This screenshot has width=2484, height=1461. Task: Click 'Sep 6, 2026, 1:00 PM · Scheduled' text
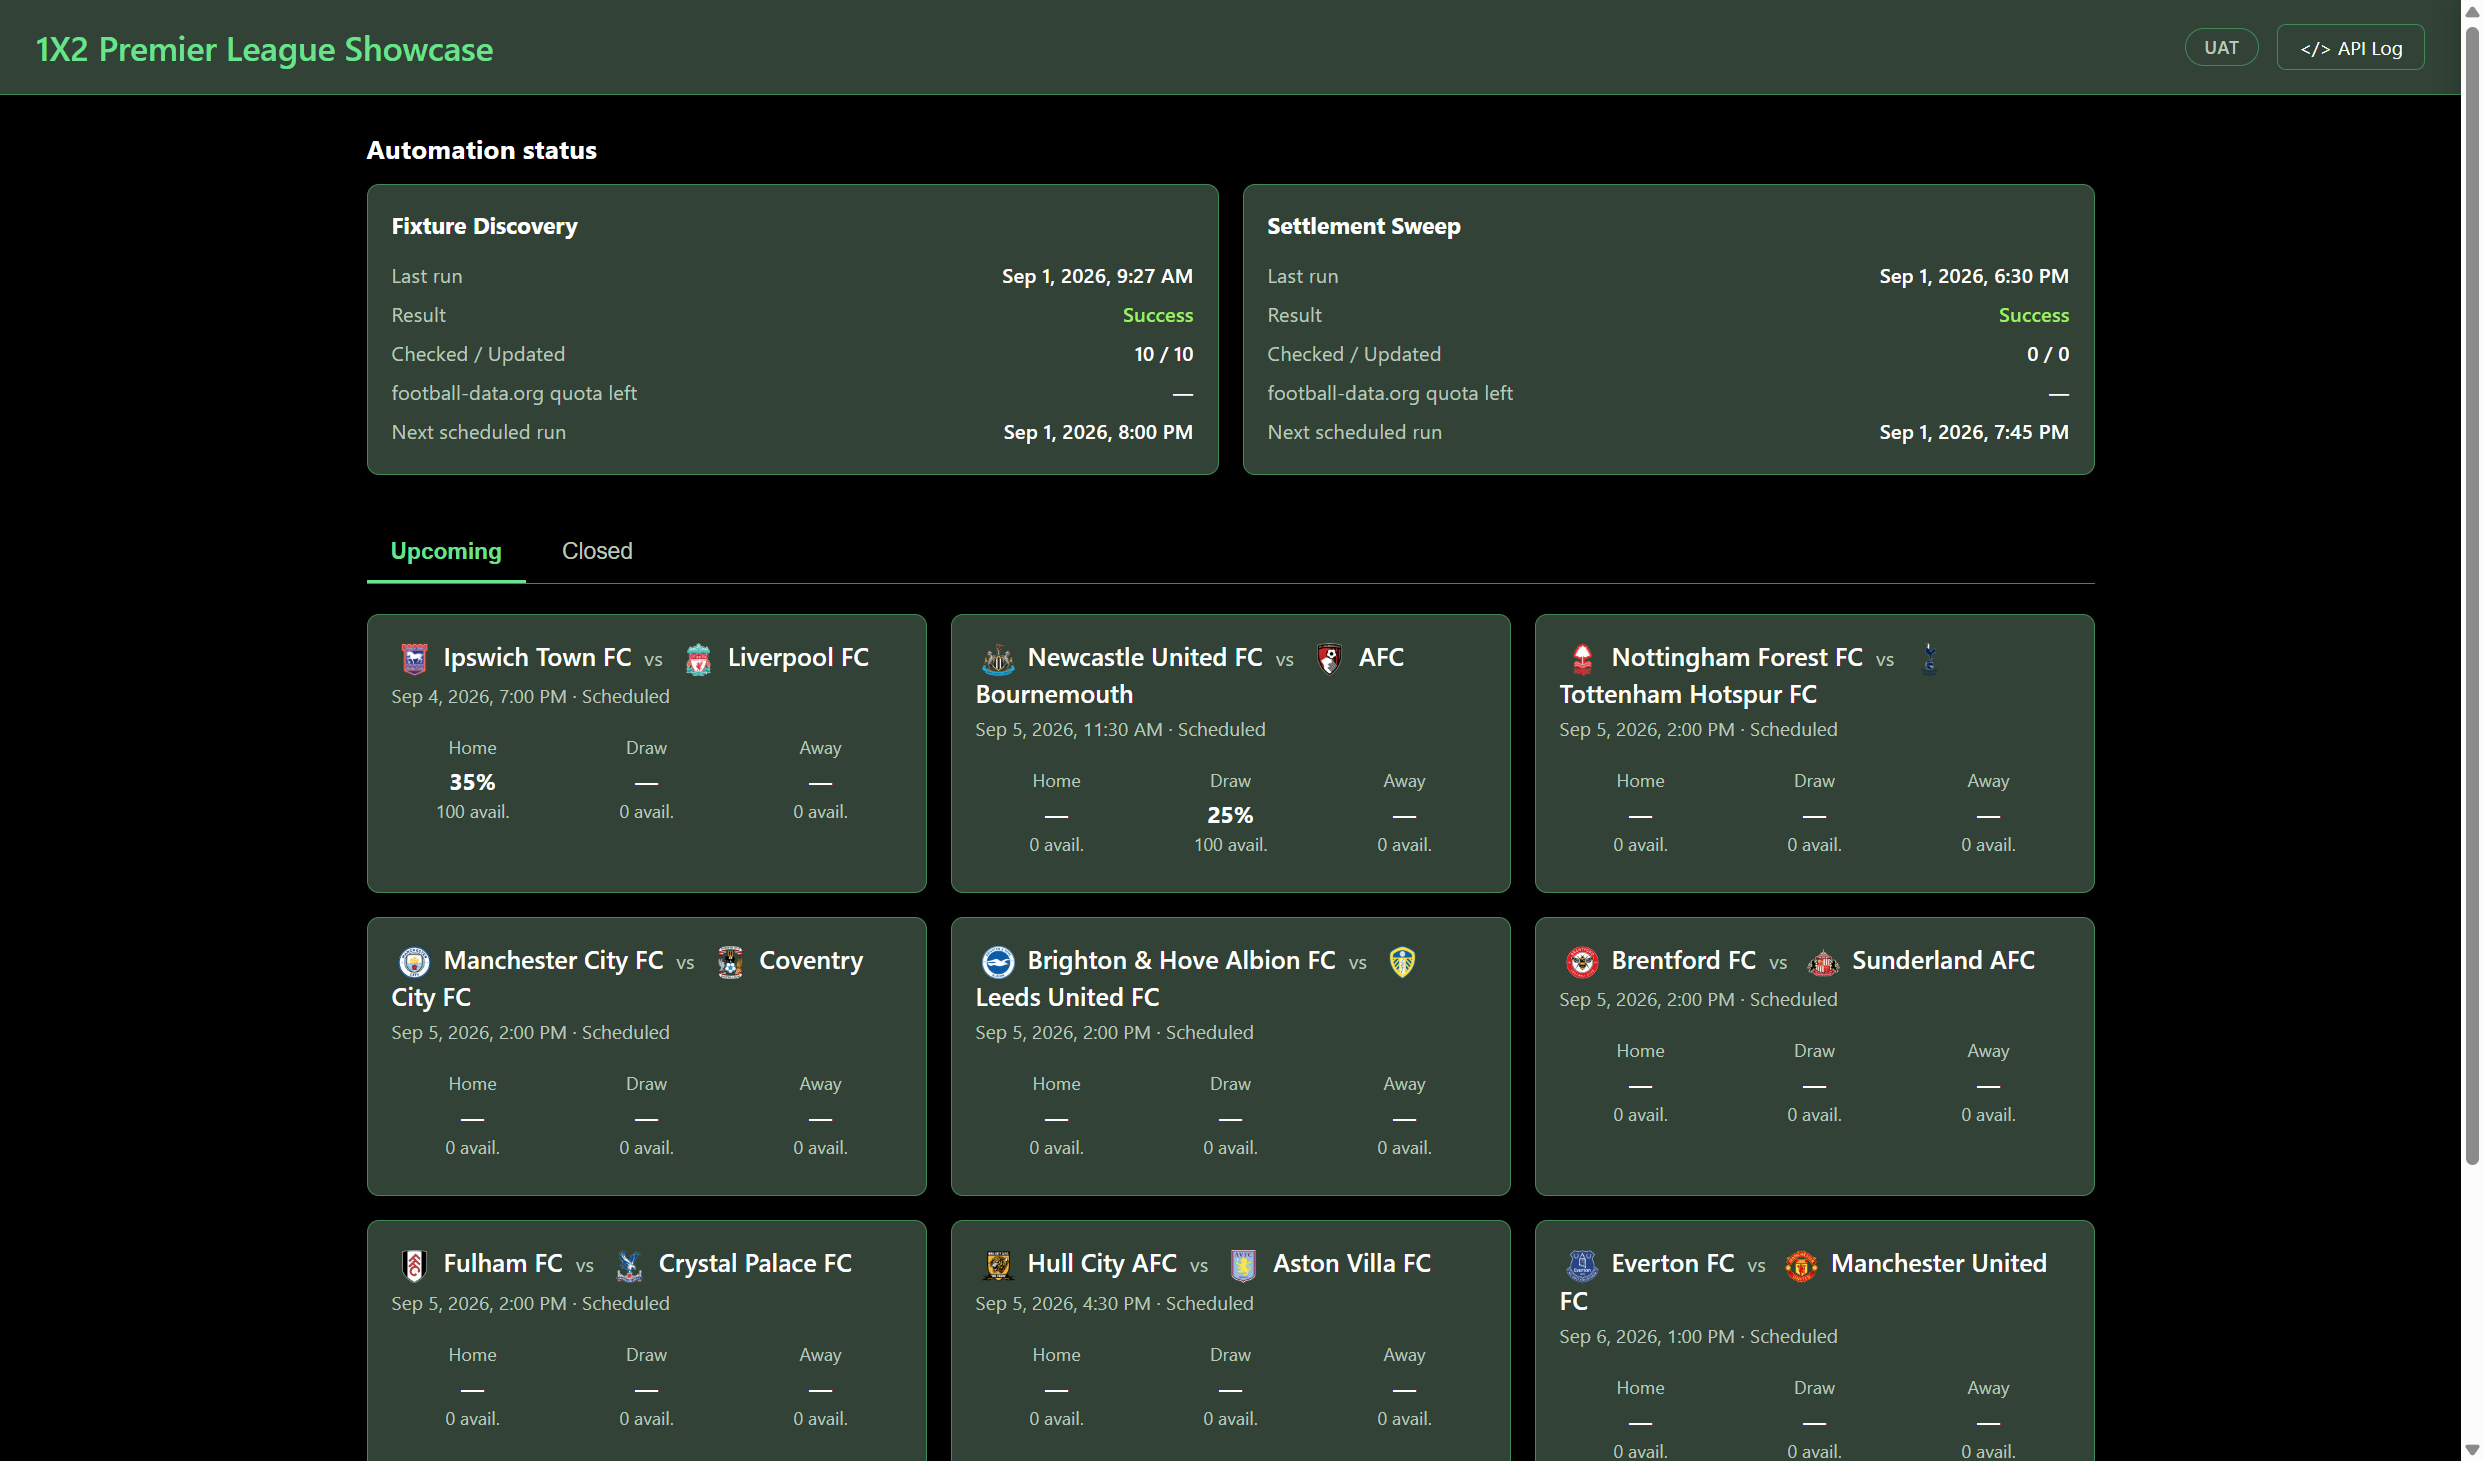(x=1699, y=1337)
